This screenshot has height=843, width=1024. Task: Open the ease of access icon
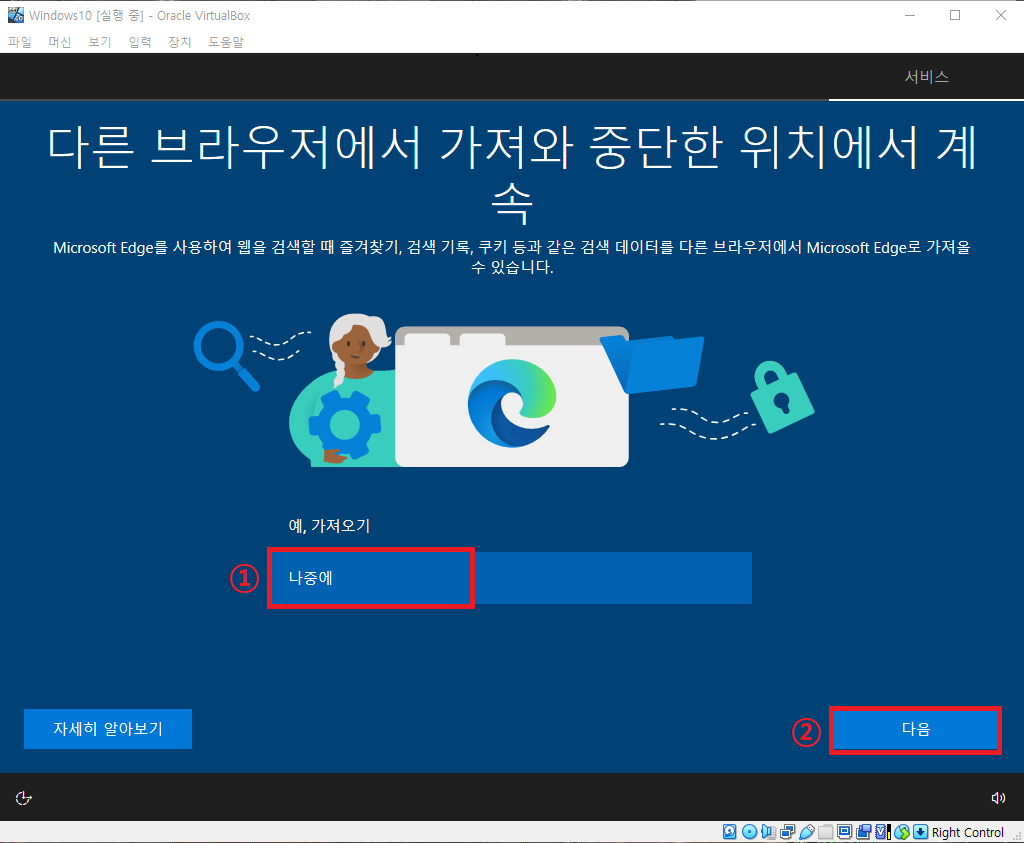[x=24, y=798]
